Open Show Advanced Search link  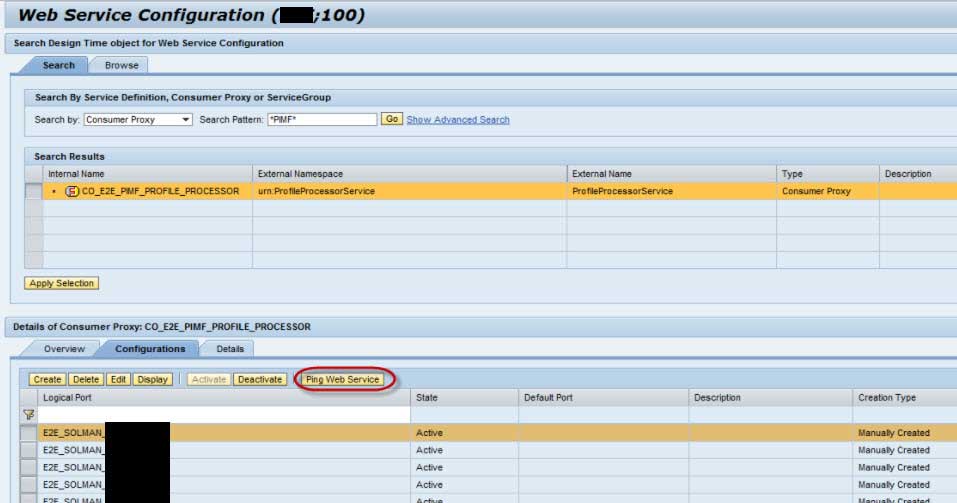pyautogui.click(x=458, y=120)
